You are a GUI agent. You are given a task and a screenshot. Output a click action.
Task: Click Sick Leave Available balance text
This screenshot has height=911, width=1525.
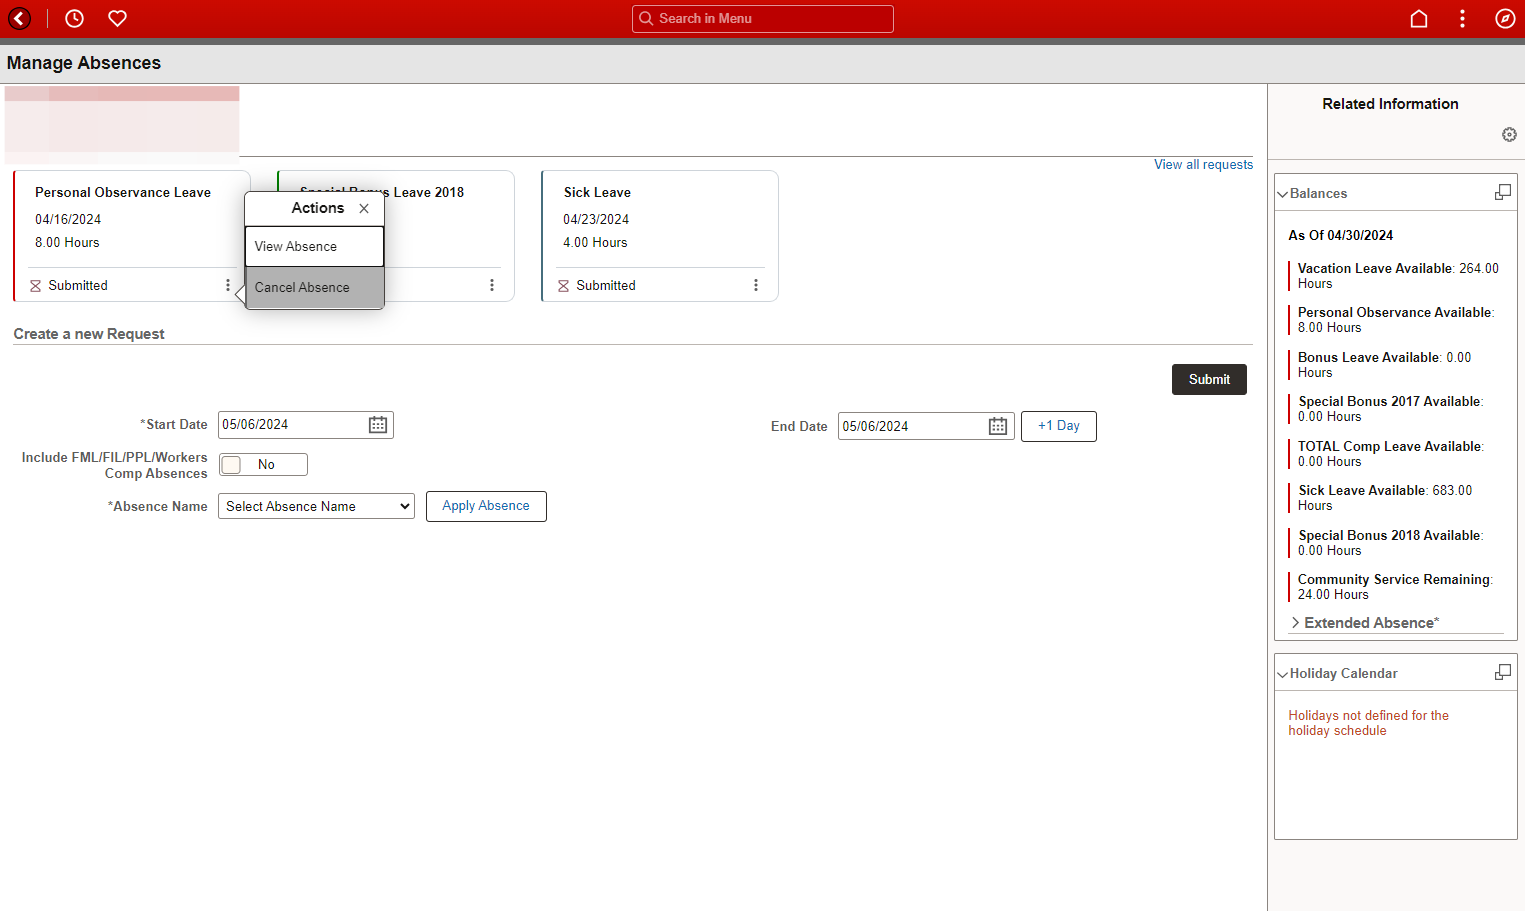[1385, 498]
